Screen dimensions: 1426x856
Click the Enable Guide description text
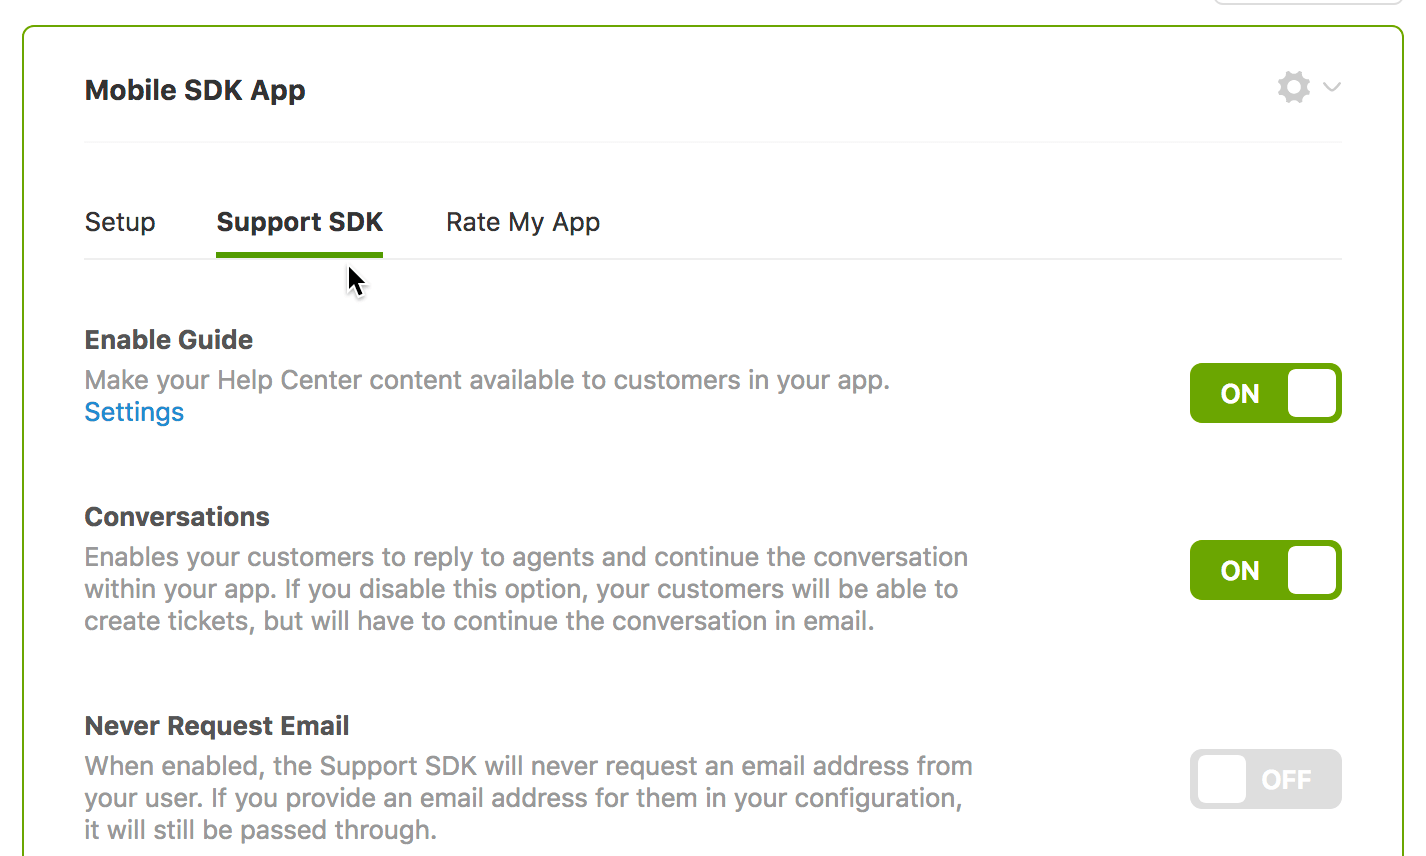click(488, 380)
